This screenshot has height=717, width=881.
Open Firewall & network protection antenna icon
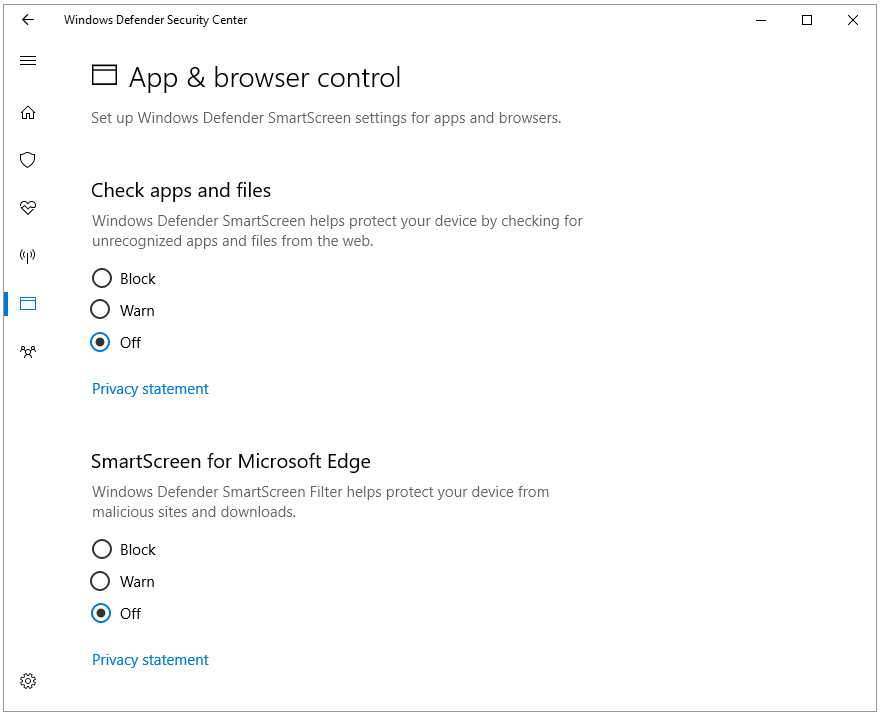coord(28,256)
